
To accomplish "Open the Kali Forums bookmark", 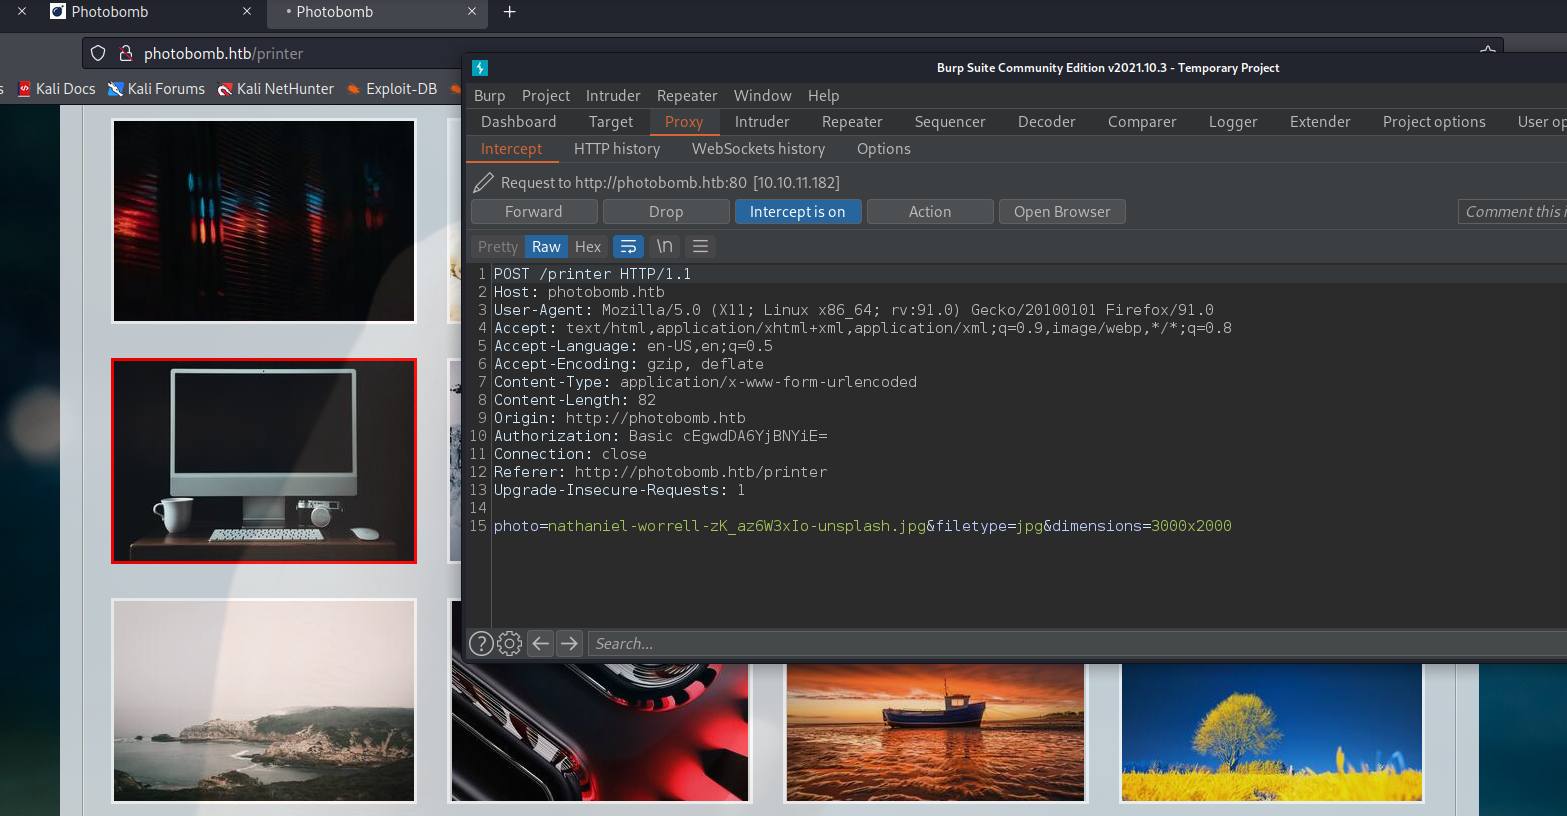I will pos(156,89).
